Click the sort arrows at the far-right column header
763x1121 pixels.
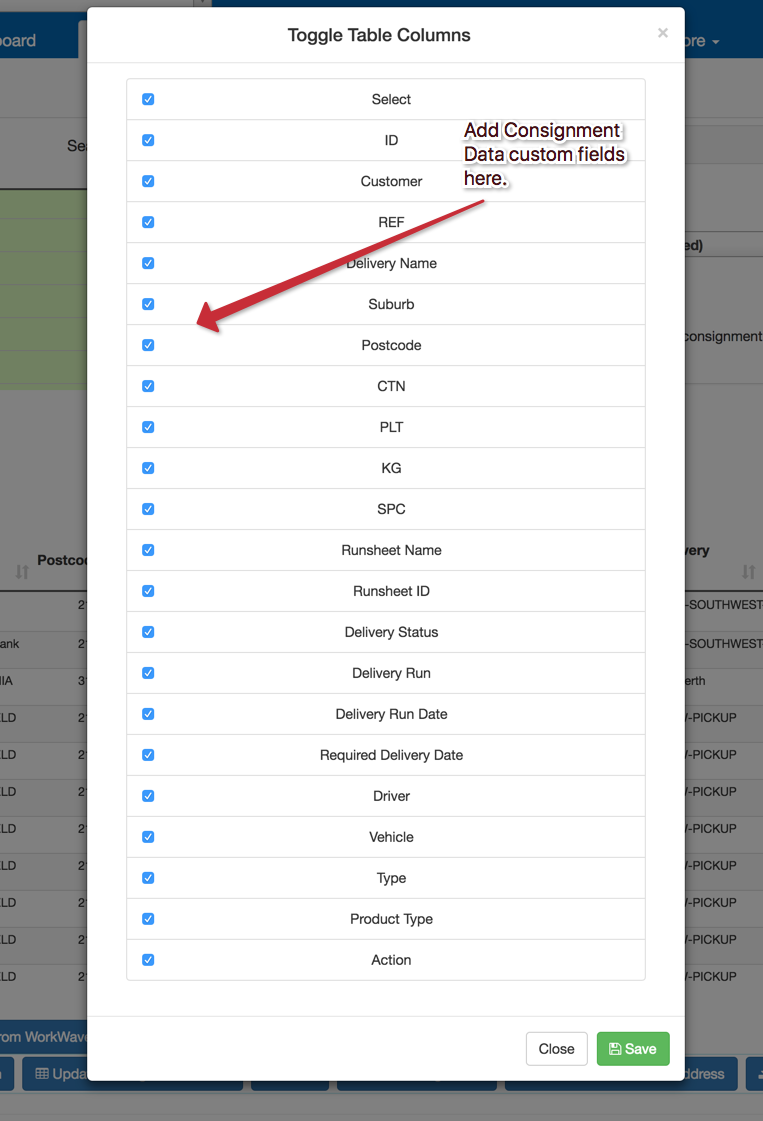point(748,572)
